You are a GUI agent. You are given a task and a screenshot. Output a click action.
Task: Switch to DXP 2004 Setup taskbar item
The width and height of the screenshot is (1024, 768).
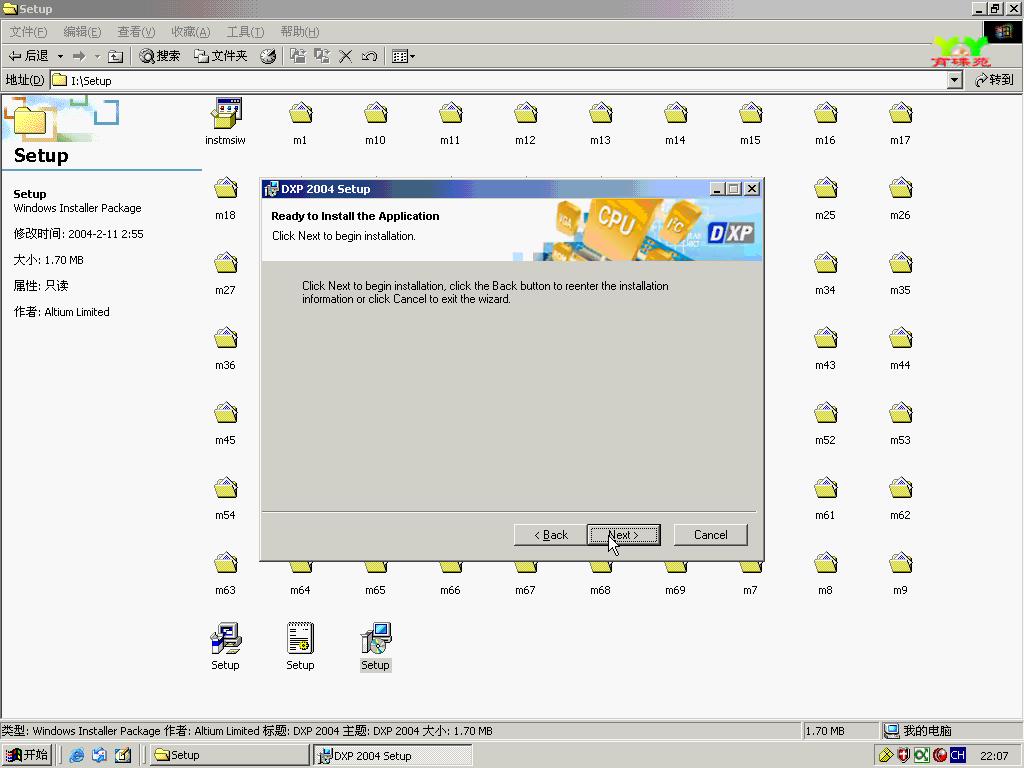(x=392, y=755)
